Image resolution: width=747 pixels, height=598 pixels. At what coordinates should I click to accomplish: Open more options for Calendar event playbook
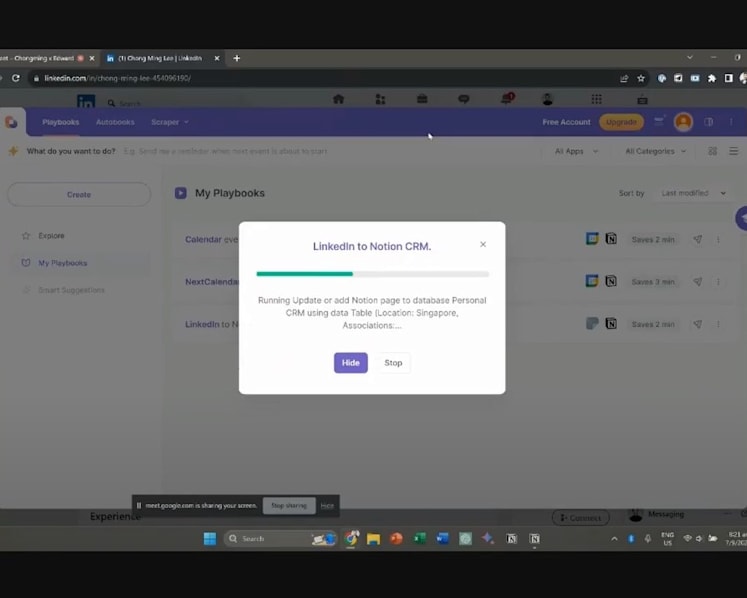pos(718,239)
